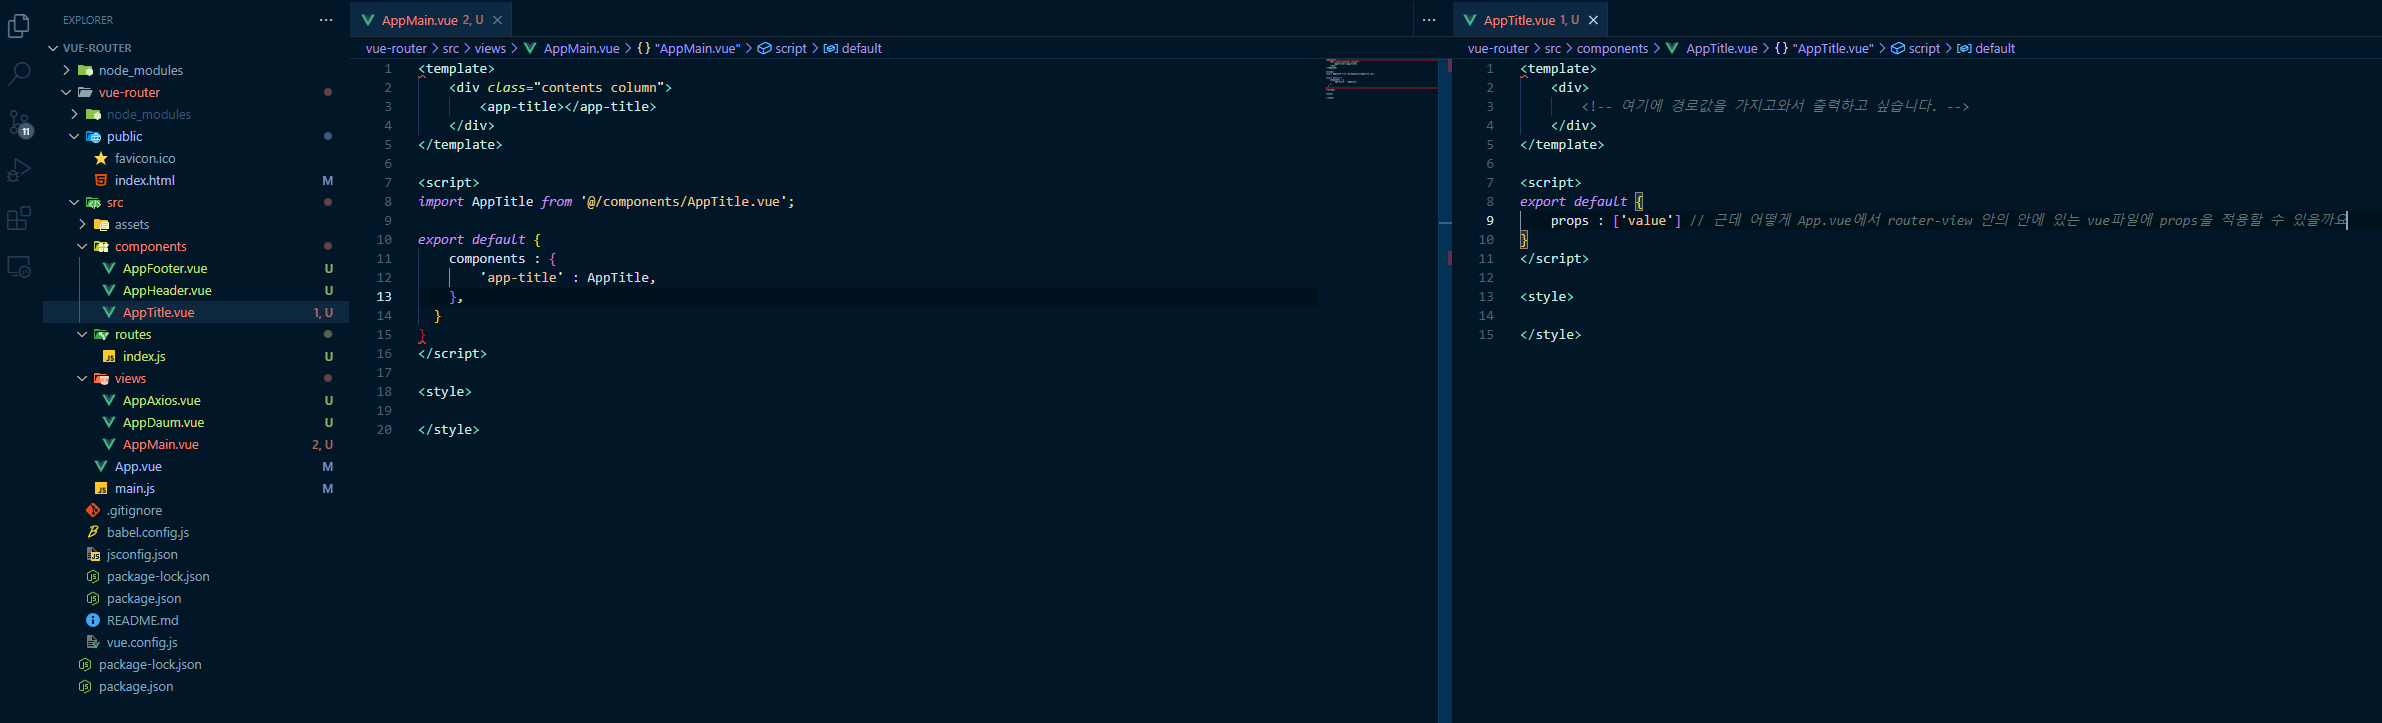
Task: Open root-level package-lock.json at the bottom
Action: click(x=196, y=664)
